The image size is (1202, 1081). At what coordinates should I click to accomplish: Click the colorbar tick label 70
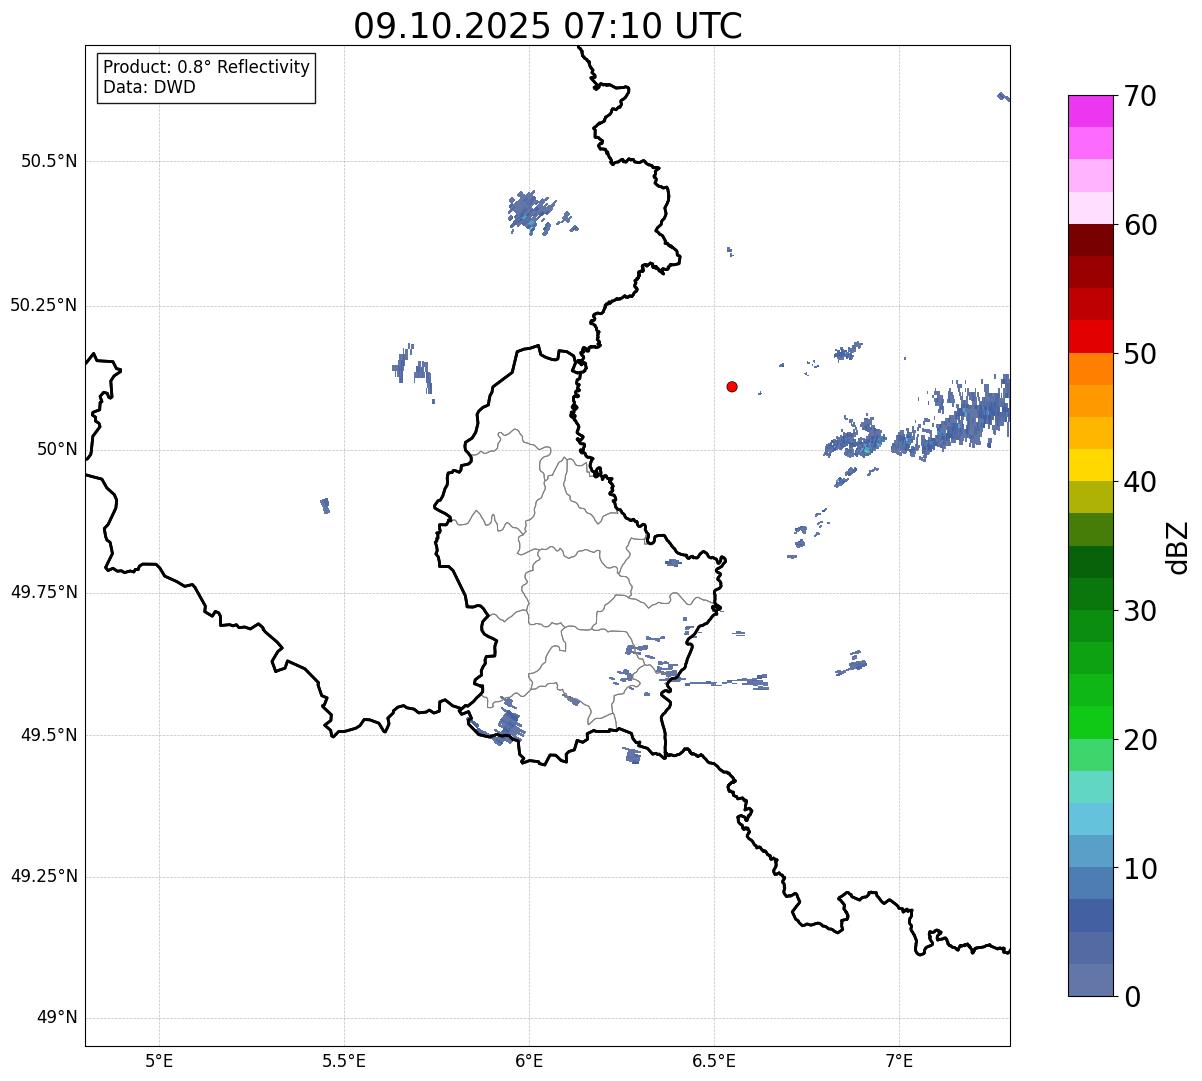point(1140,96)
